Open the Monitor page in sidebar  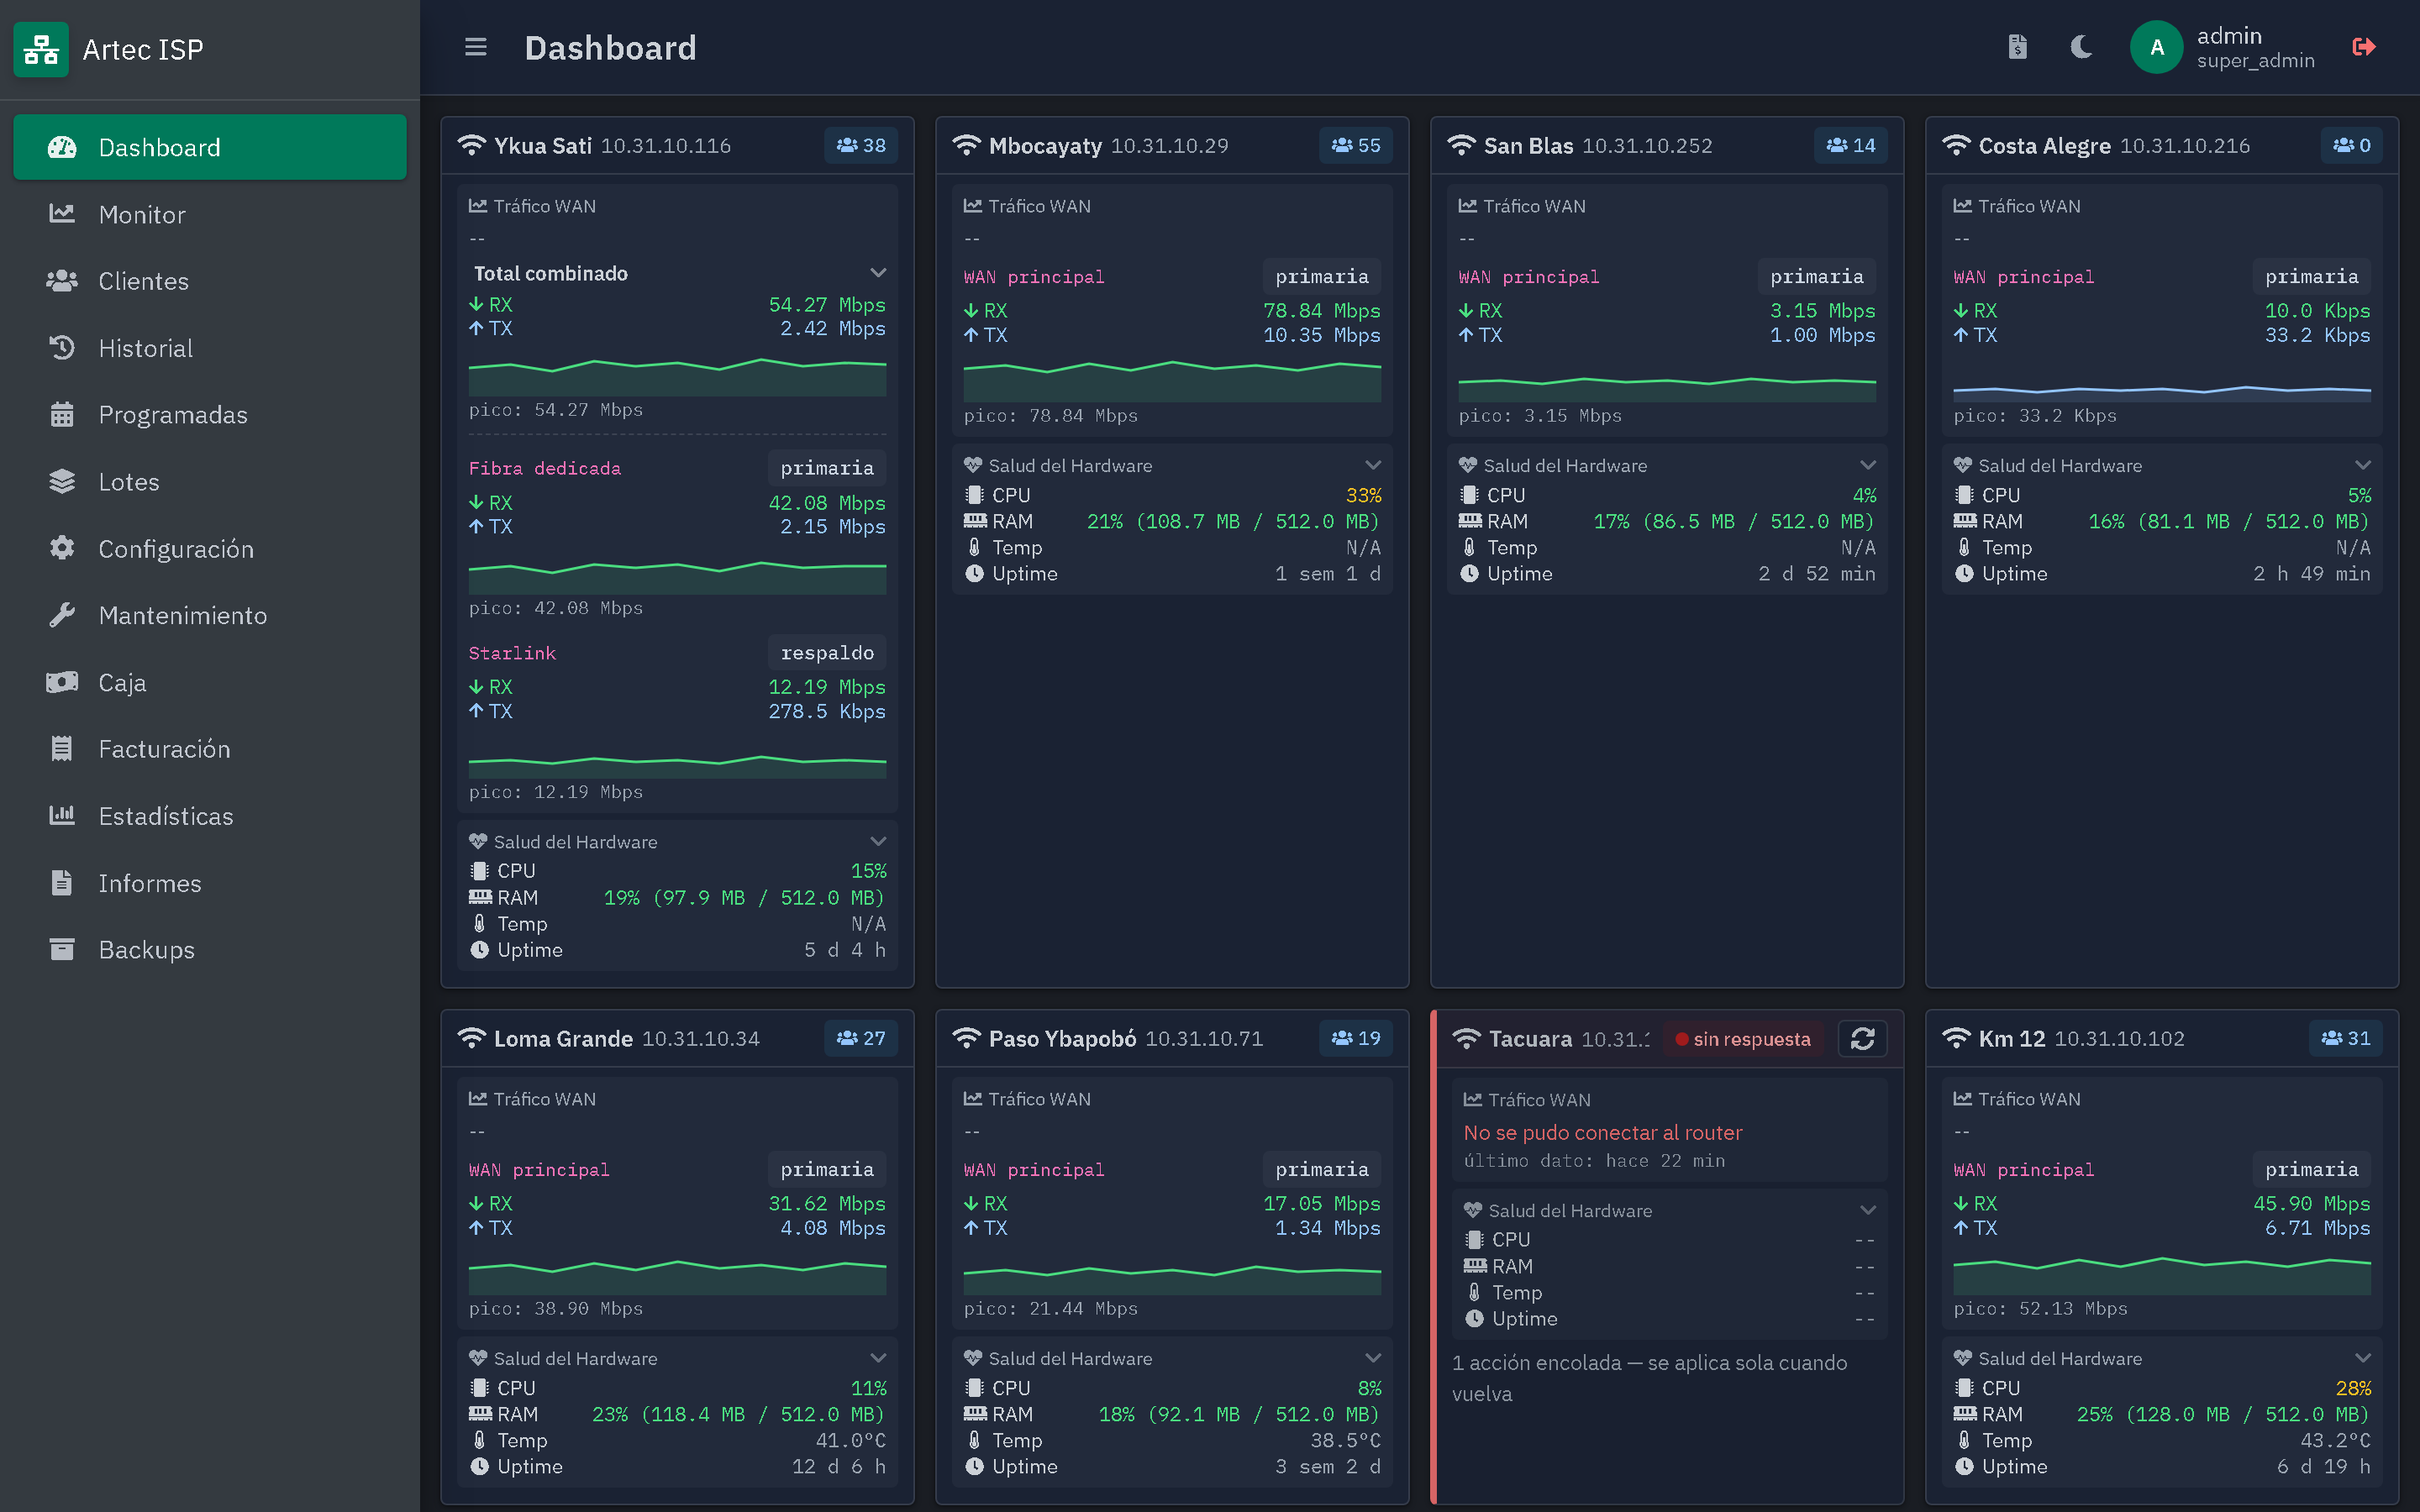pos(210,214)
